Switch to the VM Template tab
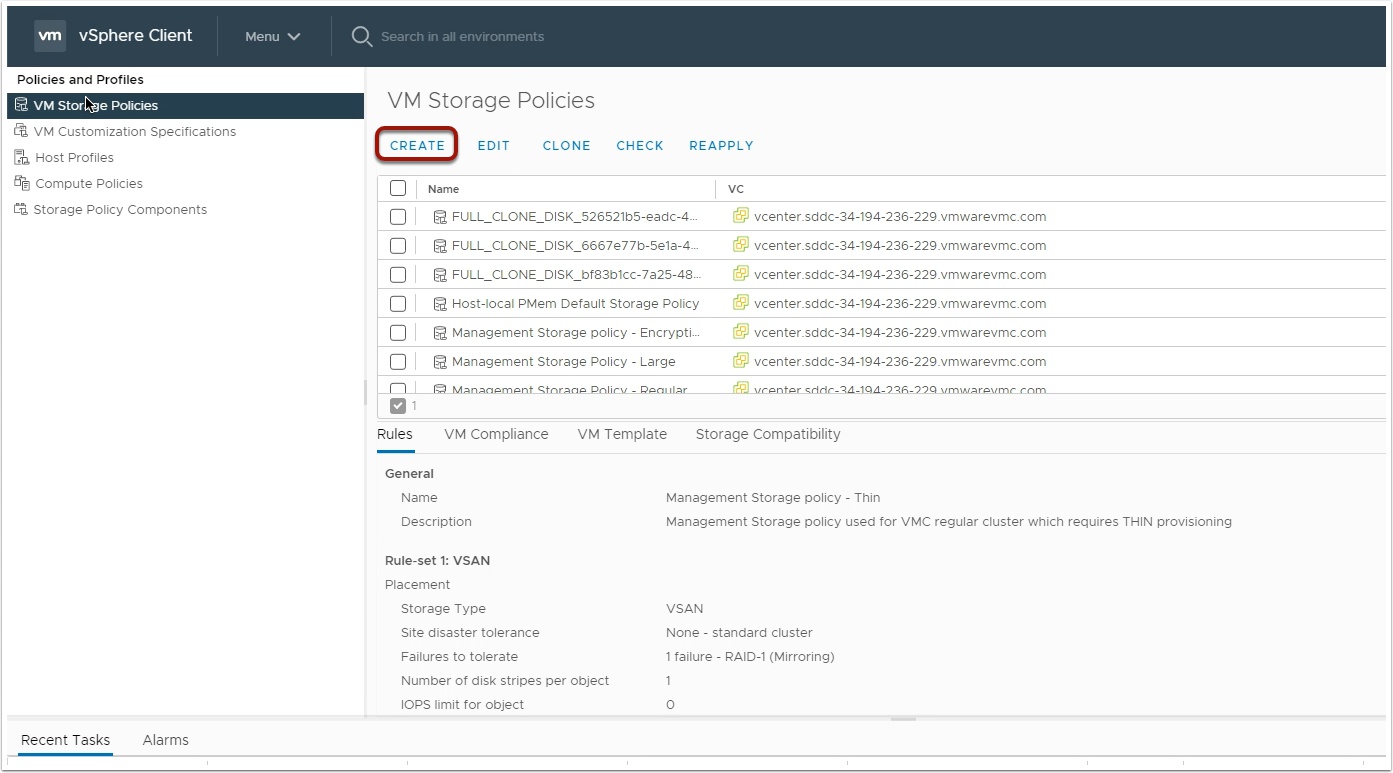 [622, 434]
